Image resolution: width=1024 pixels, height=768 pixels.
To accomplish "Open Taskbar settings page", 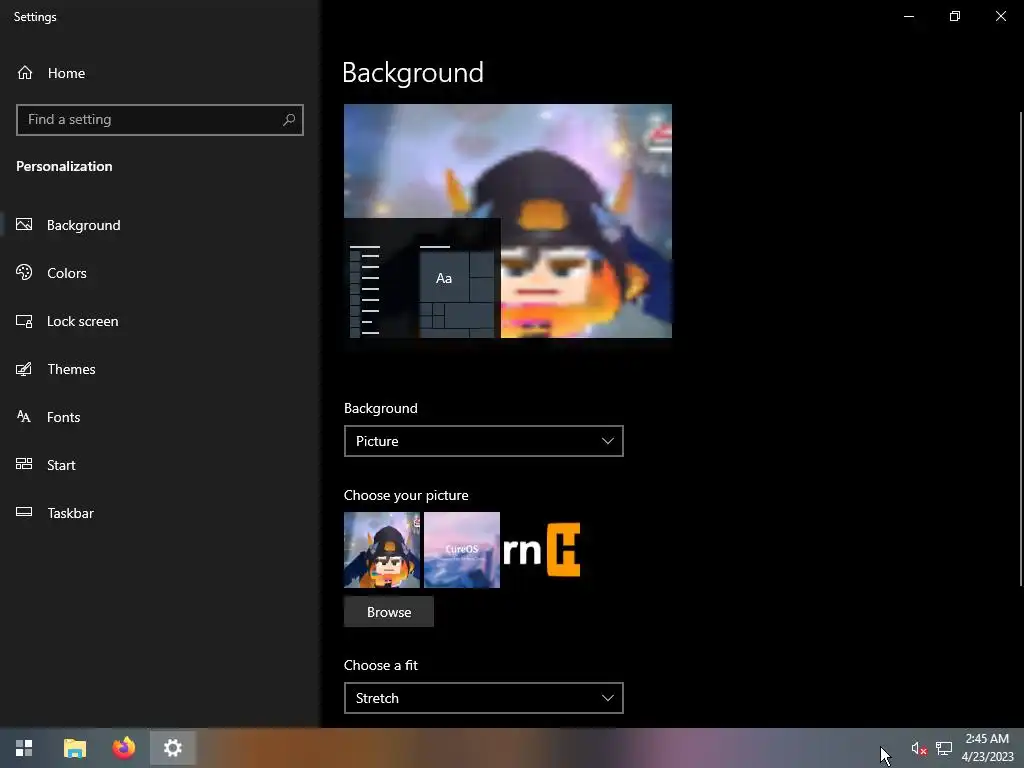I will click(x=160, y=513).
